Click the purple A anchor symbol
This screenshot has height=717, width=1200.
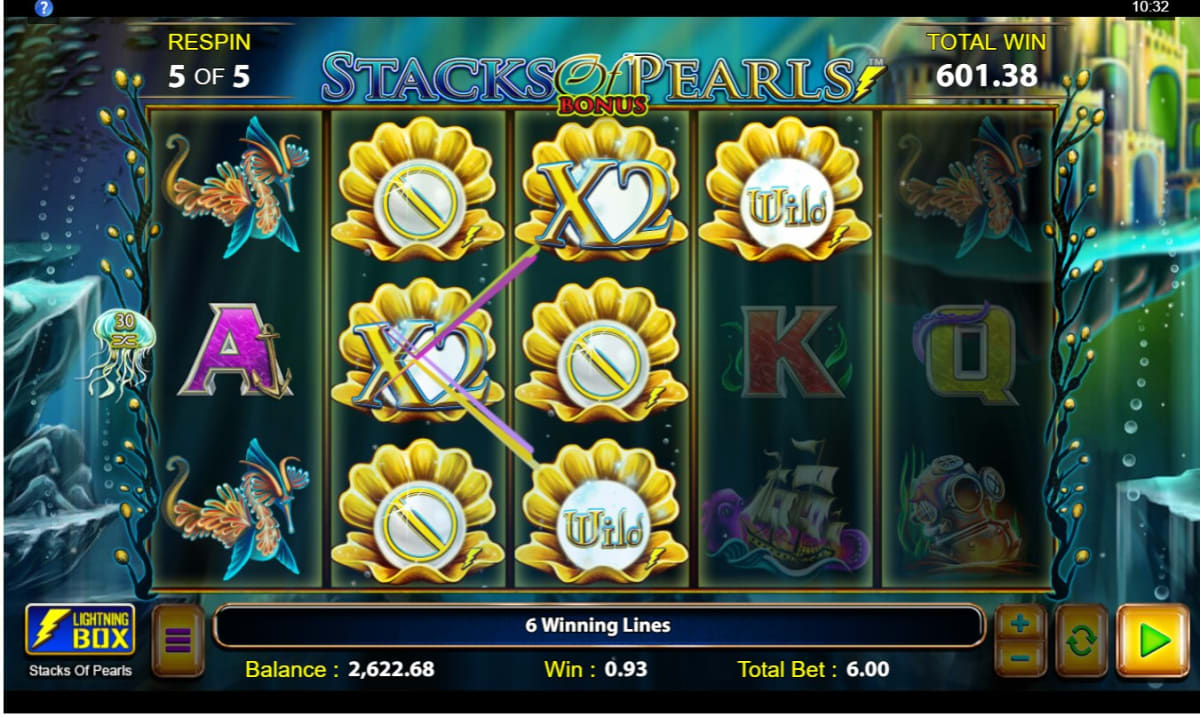click(236, 352)
